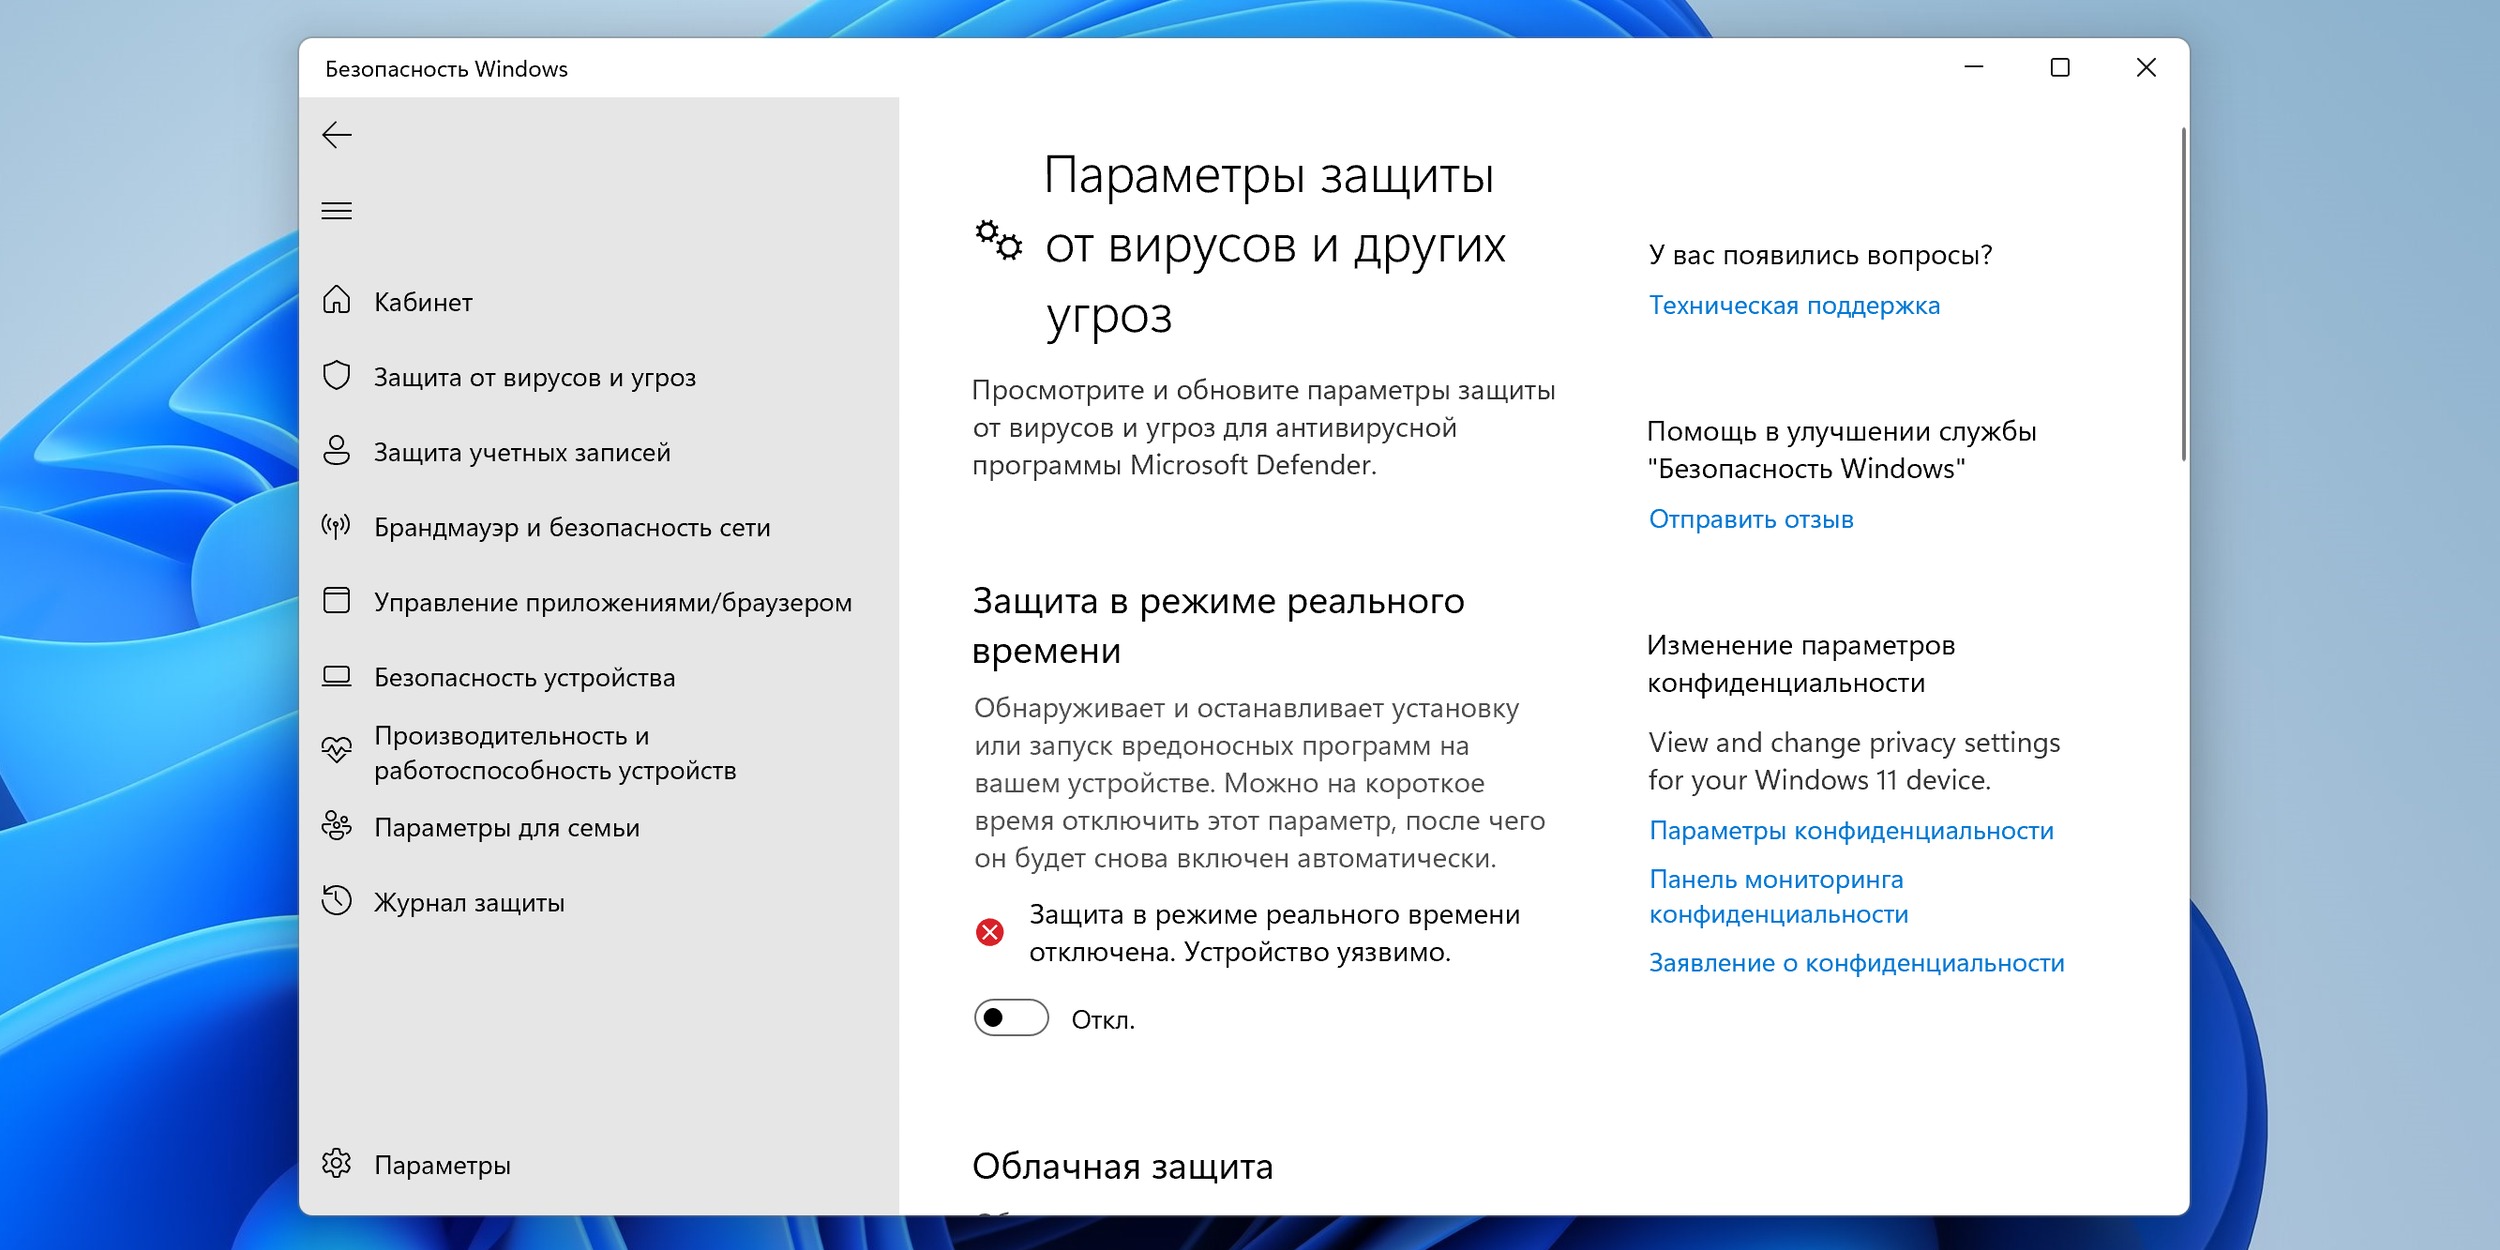
Task: Select the family icon for Параметры для семьи
Action: tap(338, 827)
